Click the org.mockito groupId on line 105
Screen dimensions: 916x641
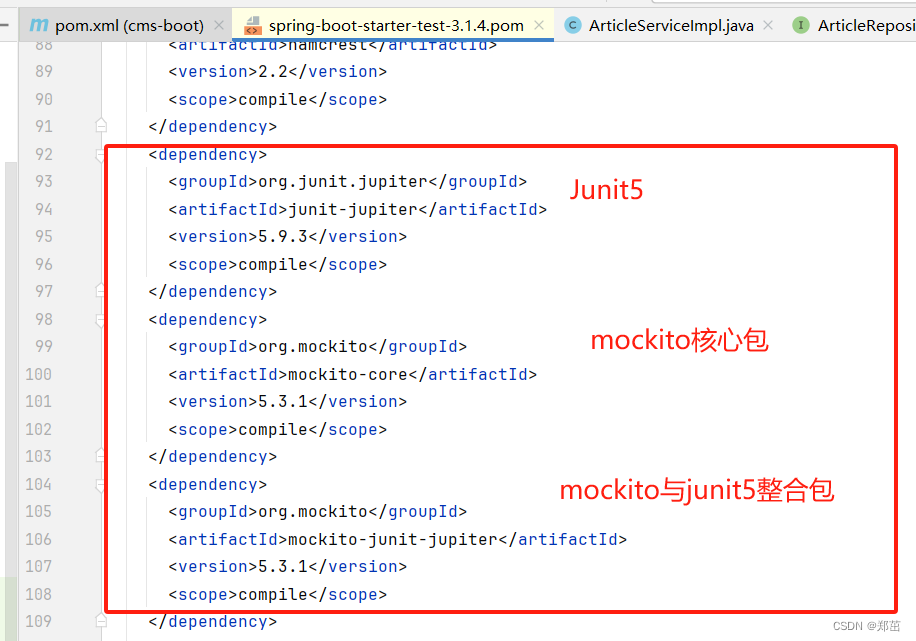[x=318, y=511]
